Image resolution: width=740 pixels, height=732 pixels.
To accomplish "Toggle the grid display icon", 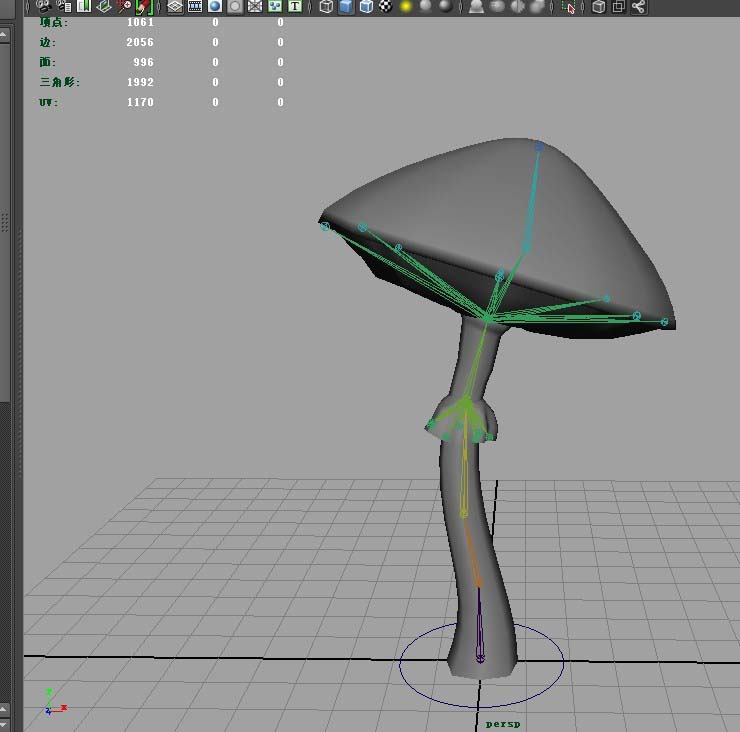I will [175, 6].
